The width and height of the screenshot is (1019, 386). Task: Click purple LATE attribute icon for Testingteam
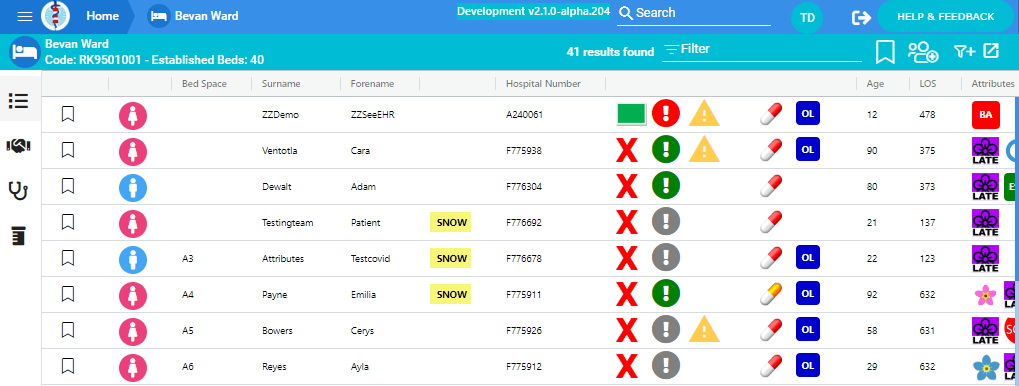click(x=985, y=222)
